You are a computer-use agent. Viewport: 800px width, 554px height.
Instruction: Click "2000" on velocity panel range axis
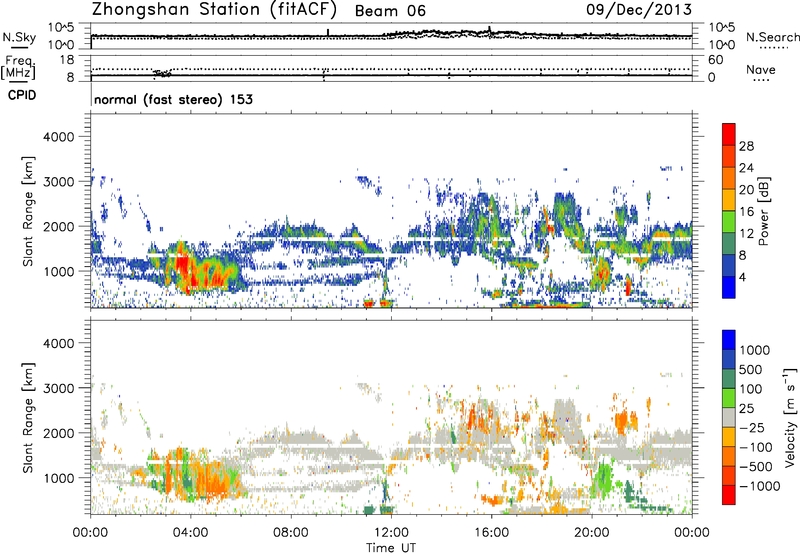coord(58,433)
